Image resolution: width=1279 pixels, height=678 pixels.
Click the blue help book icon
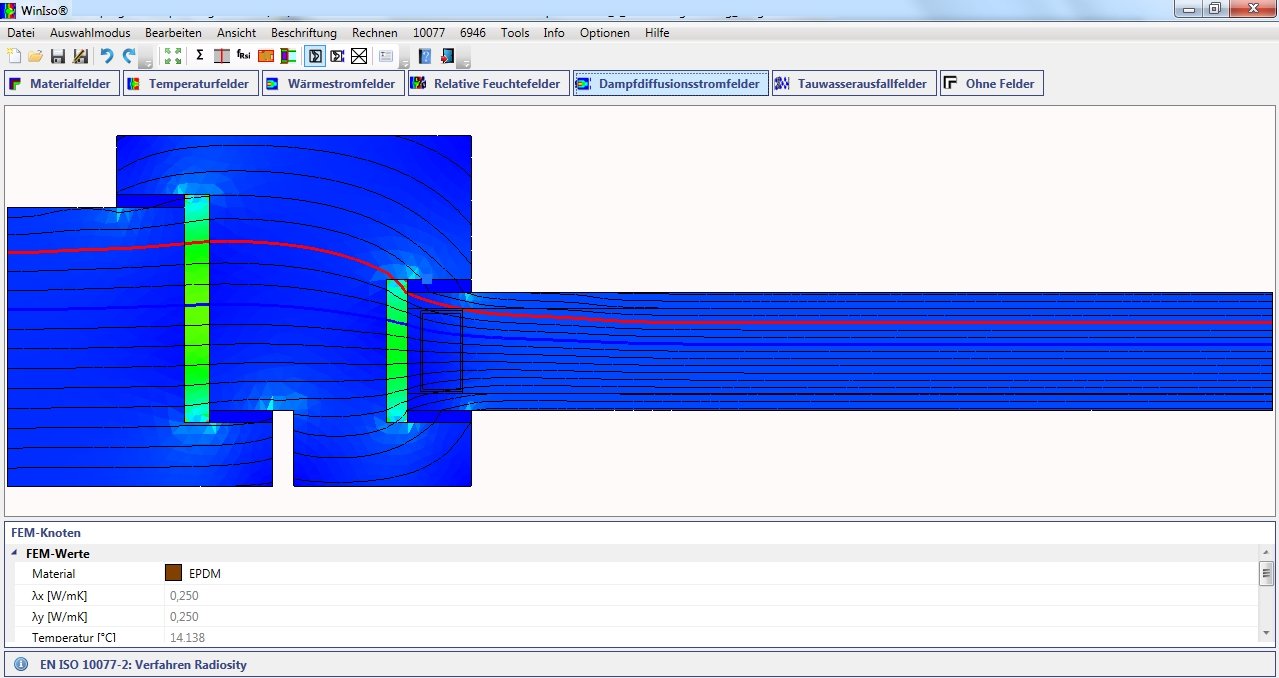coord(425,56)
